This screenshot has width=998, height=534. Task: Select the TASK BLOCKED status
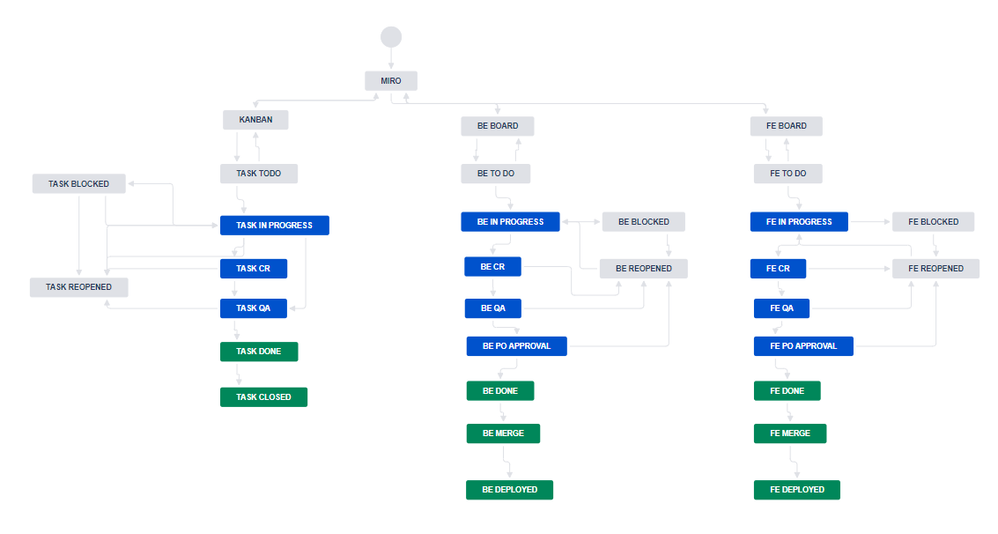79,184
